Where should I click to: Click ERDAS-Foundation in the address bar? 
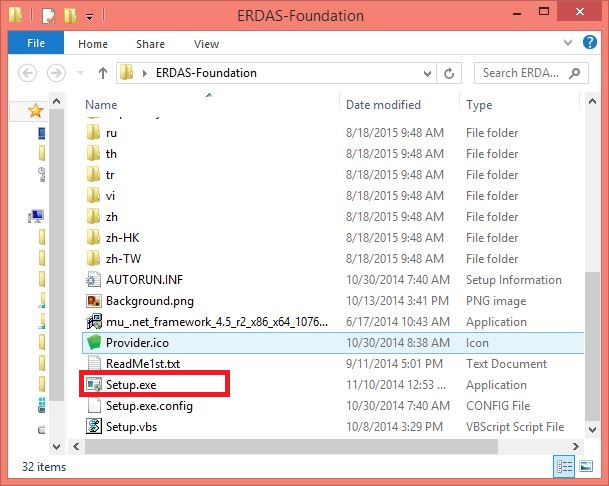tap(206, 73)
